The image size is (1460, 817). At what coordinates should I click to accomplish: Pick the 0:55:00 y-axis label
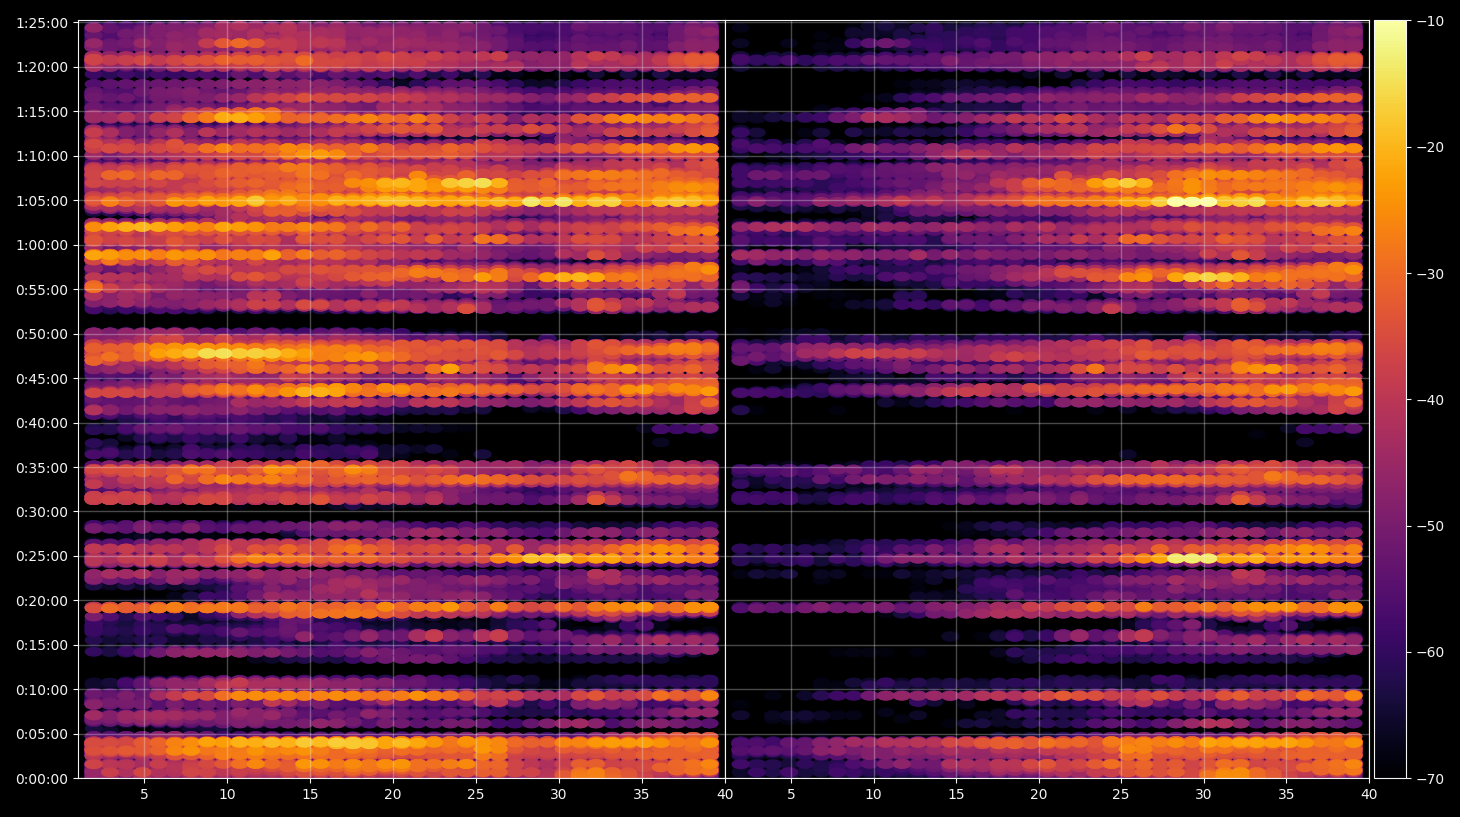click(42, 290)
